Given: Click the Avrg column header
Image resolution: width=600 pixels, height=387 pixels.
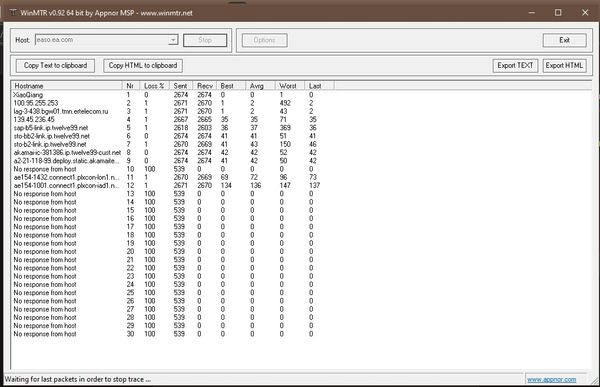Looking at the screenshot, I should [x=260, y=86].
